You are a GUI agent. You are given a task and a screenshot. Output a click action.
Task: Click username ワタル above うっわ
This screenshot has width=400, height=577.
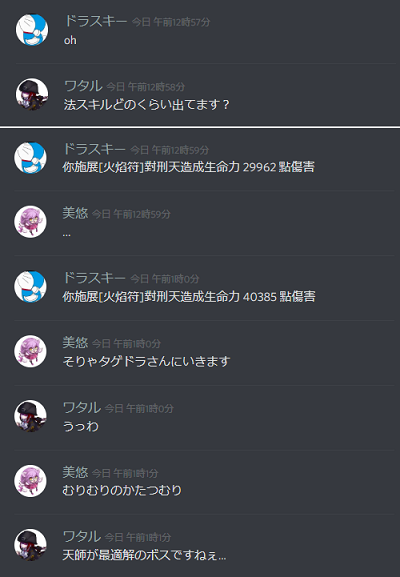click(82, 407)
